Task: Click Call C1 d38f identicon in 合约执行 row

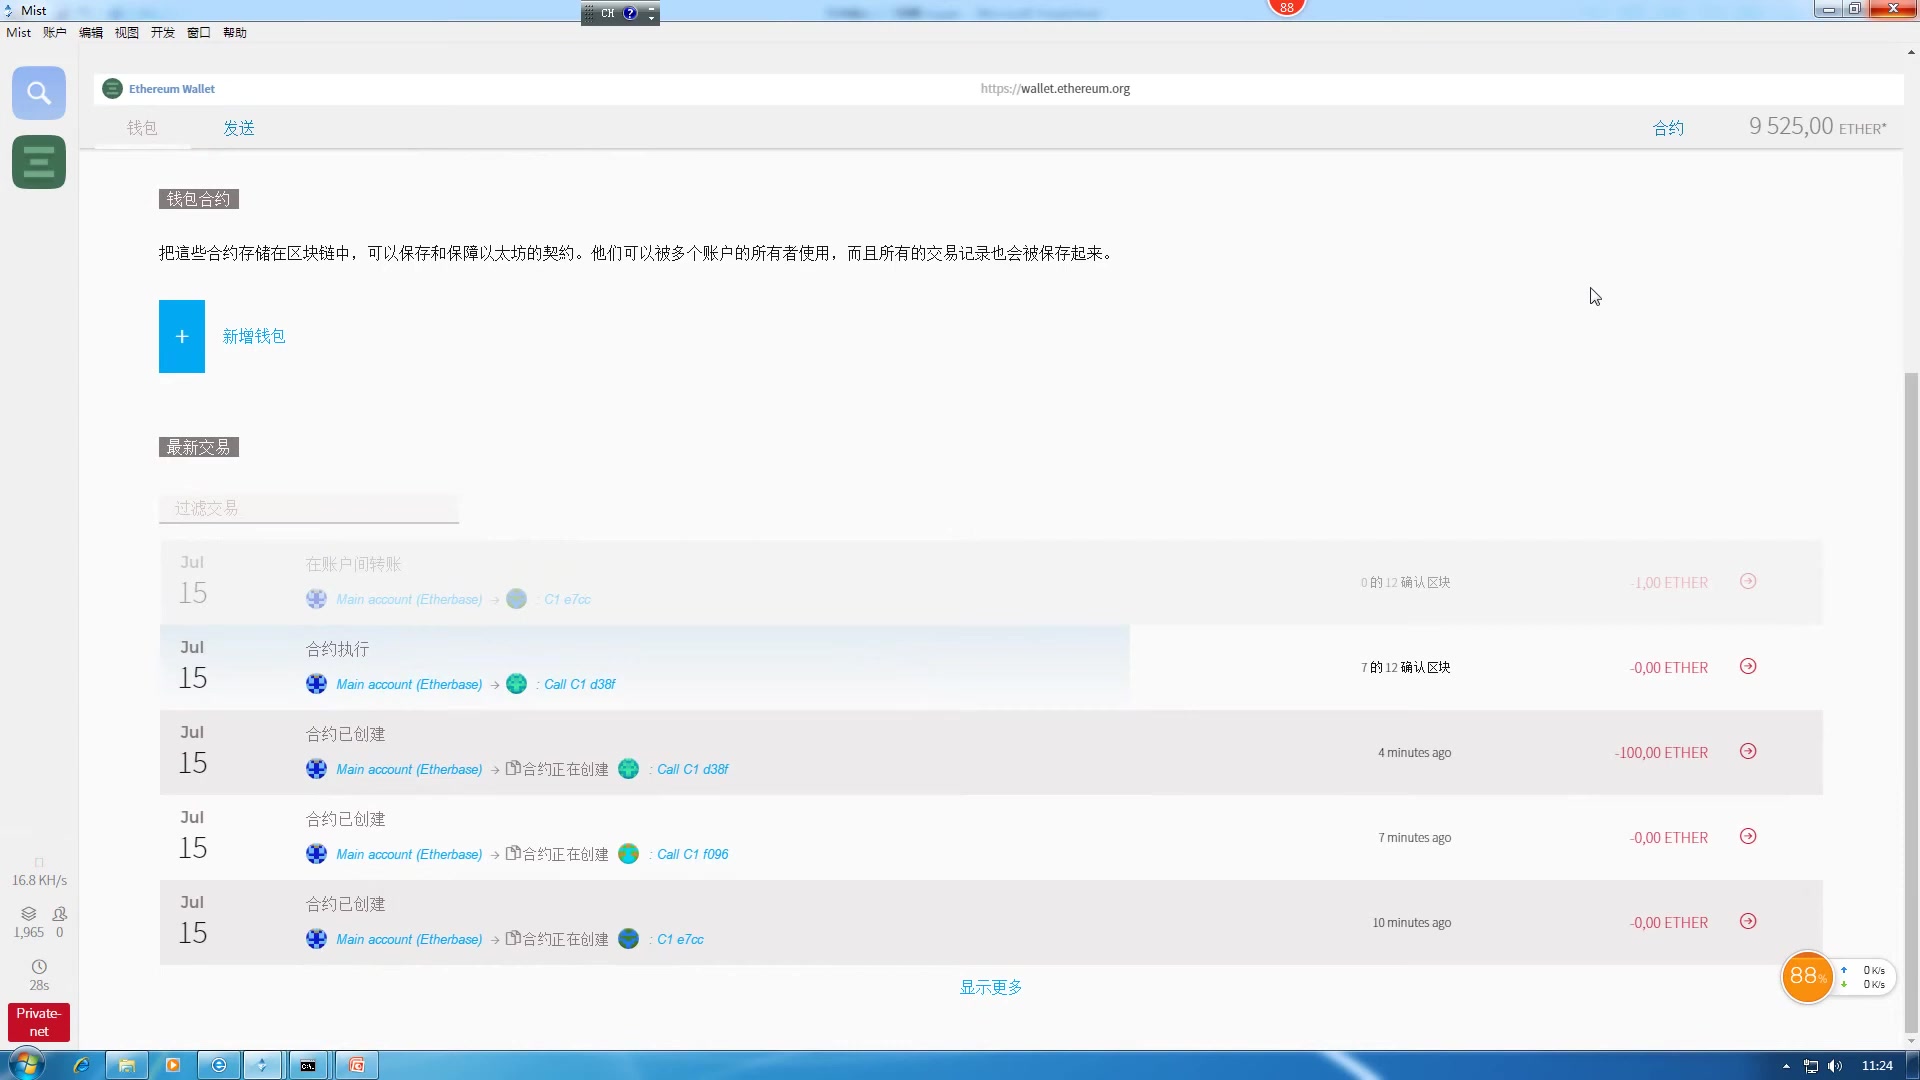Action: pos(516,684)
